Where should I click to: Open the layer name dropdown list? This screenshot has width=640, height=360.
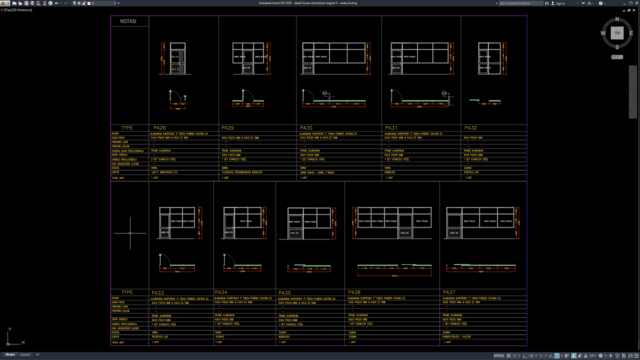tap(104, 3)
